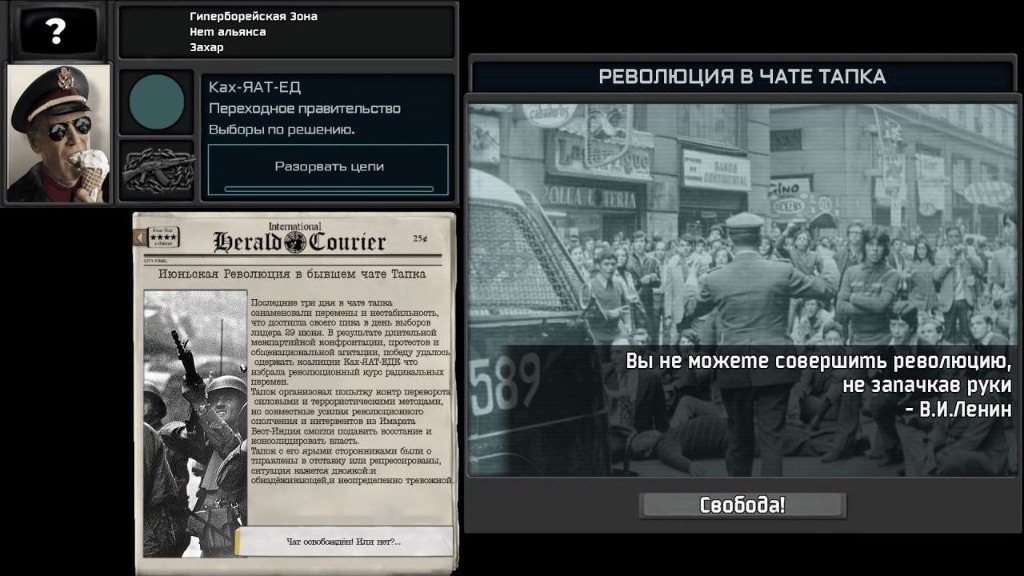Image resolution: width=1024 pixels, height=576 pixels.
Task: Click the chained rifle focus icon
Action: tap(157, 171)
